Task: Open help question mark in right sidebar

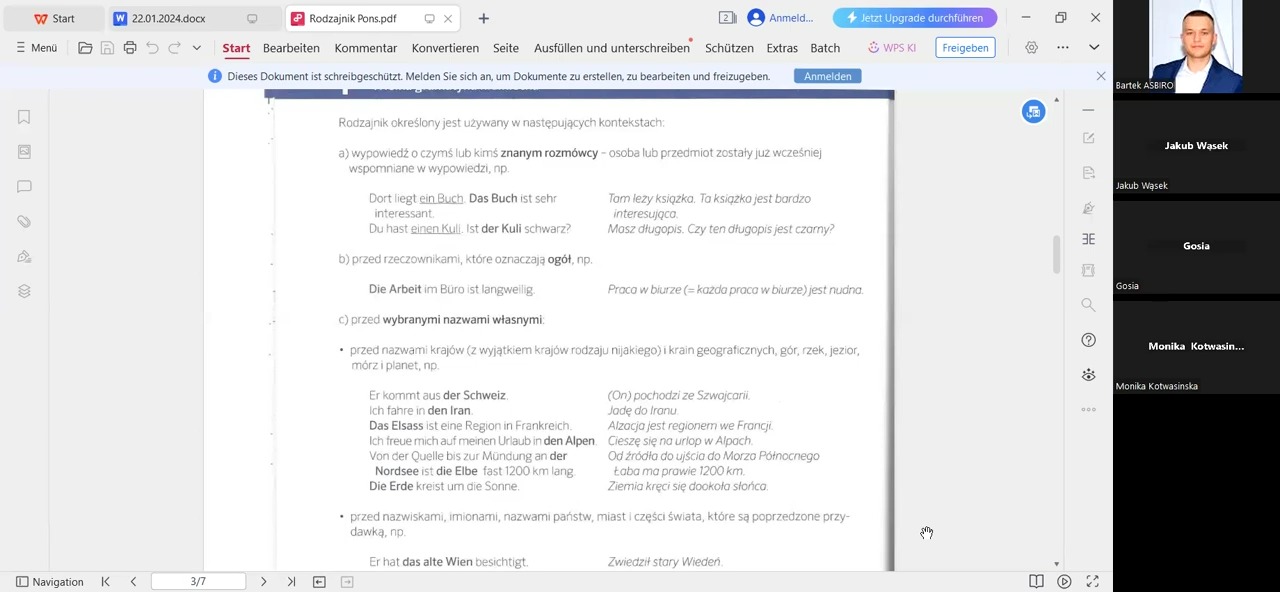Action: 1089,340
